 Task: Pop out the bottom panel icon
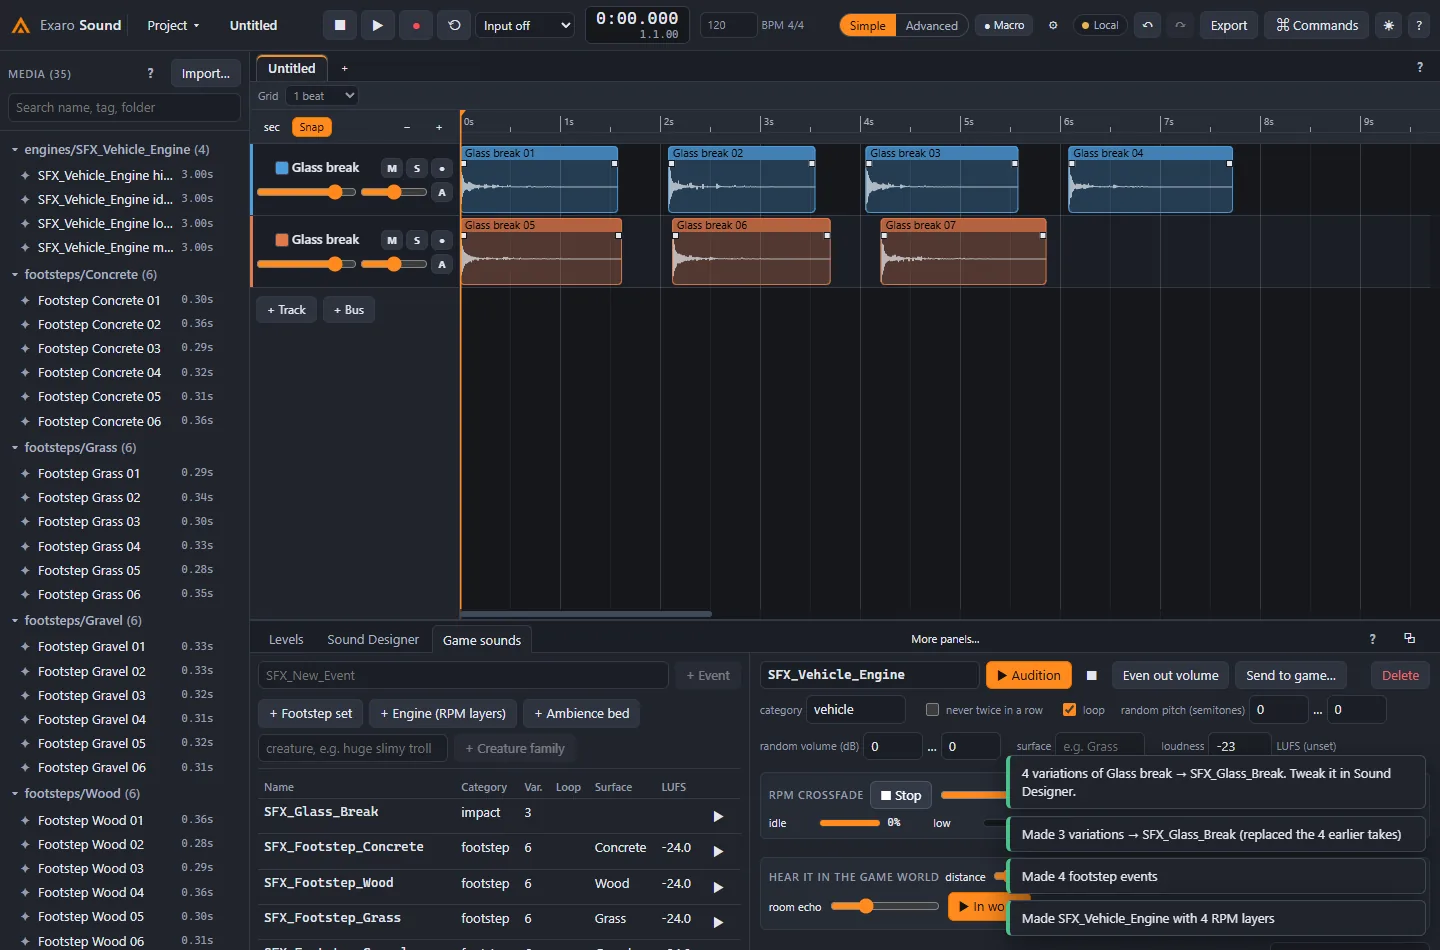click(x=1409, y=638)
